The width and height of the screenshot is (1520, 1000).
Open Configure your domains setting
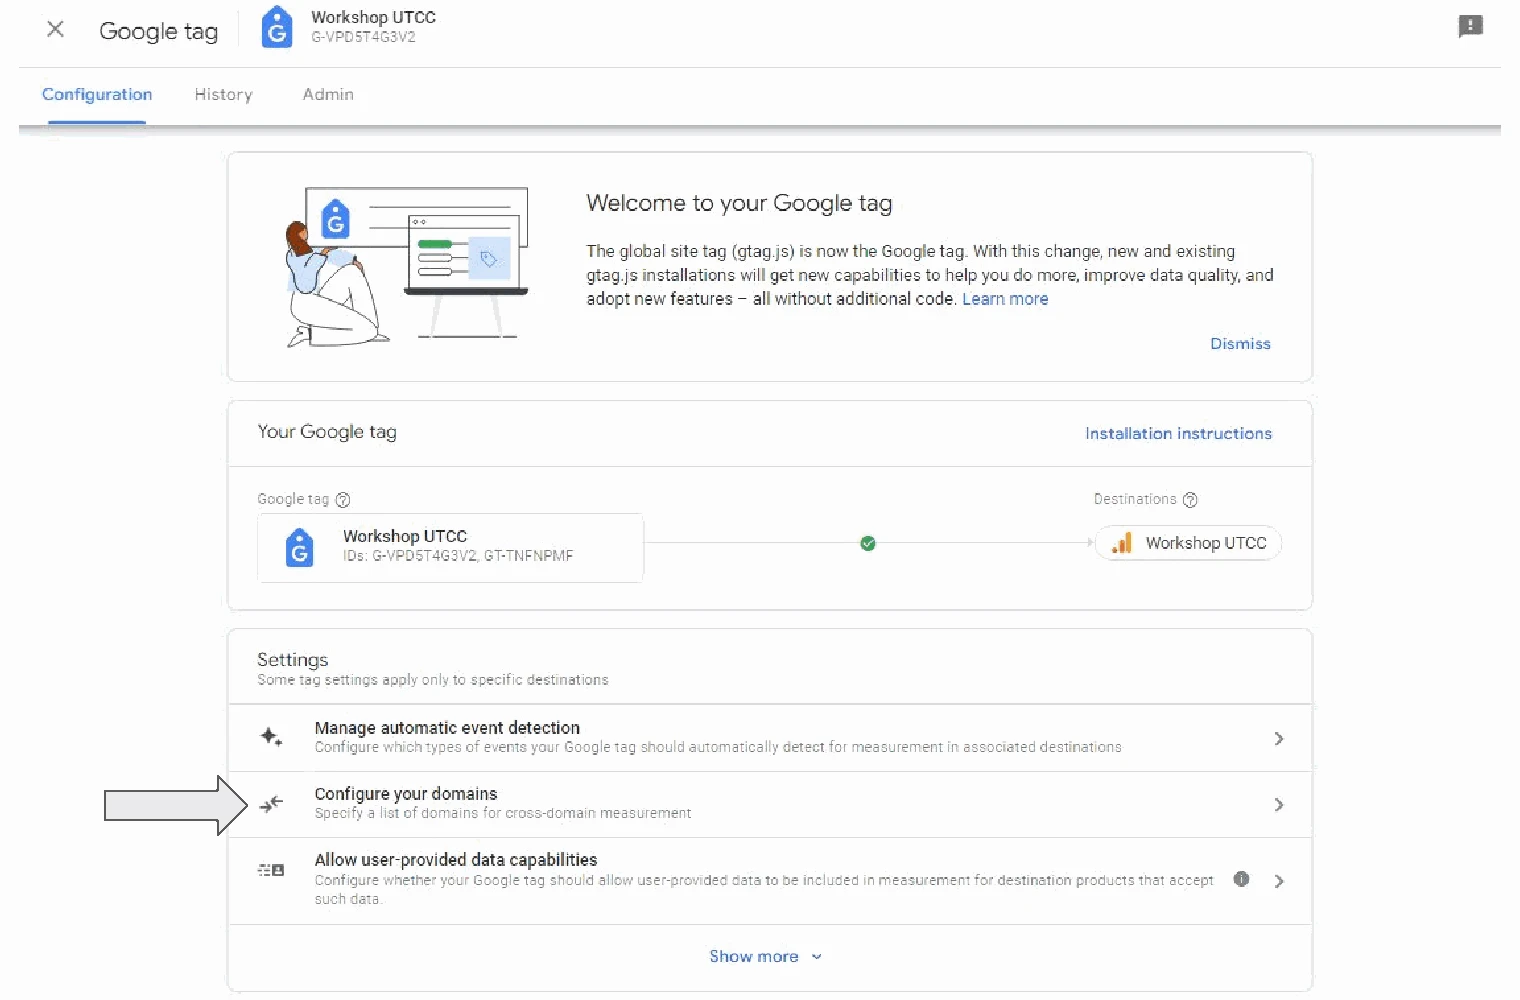(x=770, y=804)
